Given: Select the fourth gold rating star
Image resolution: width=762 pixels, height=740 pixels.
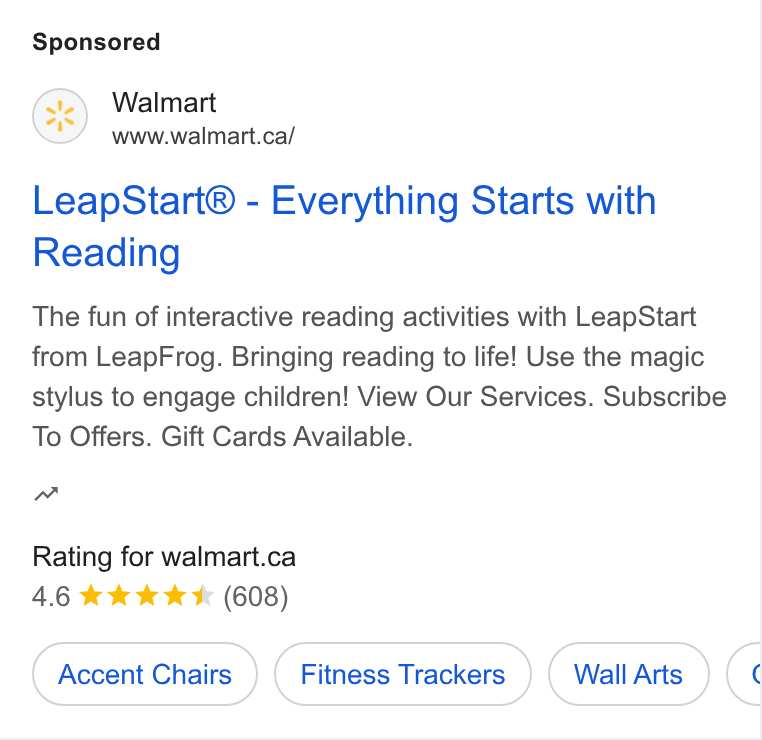Looking at the screenshot, I should [x=175, y=596].
